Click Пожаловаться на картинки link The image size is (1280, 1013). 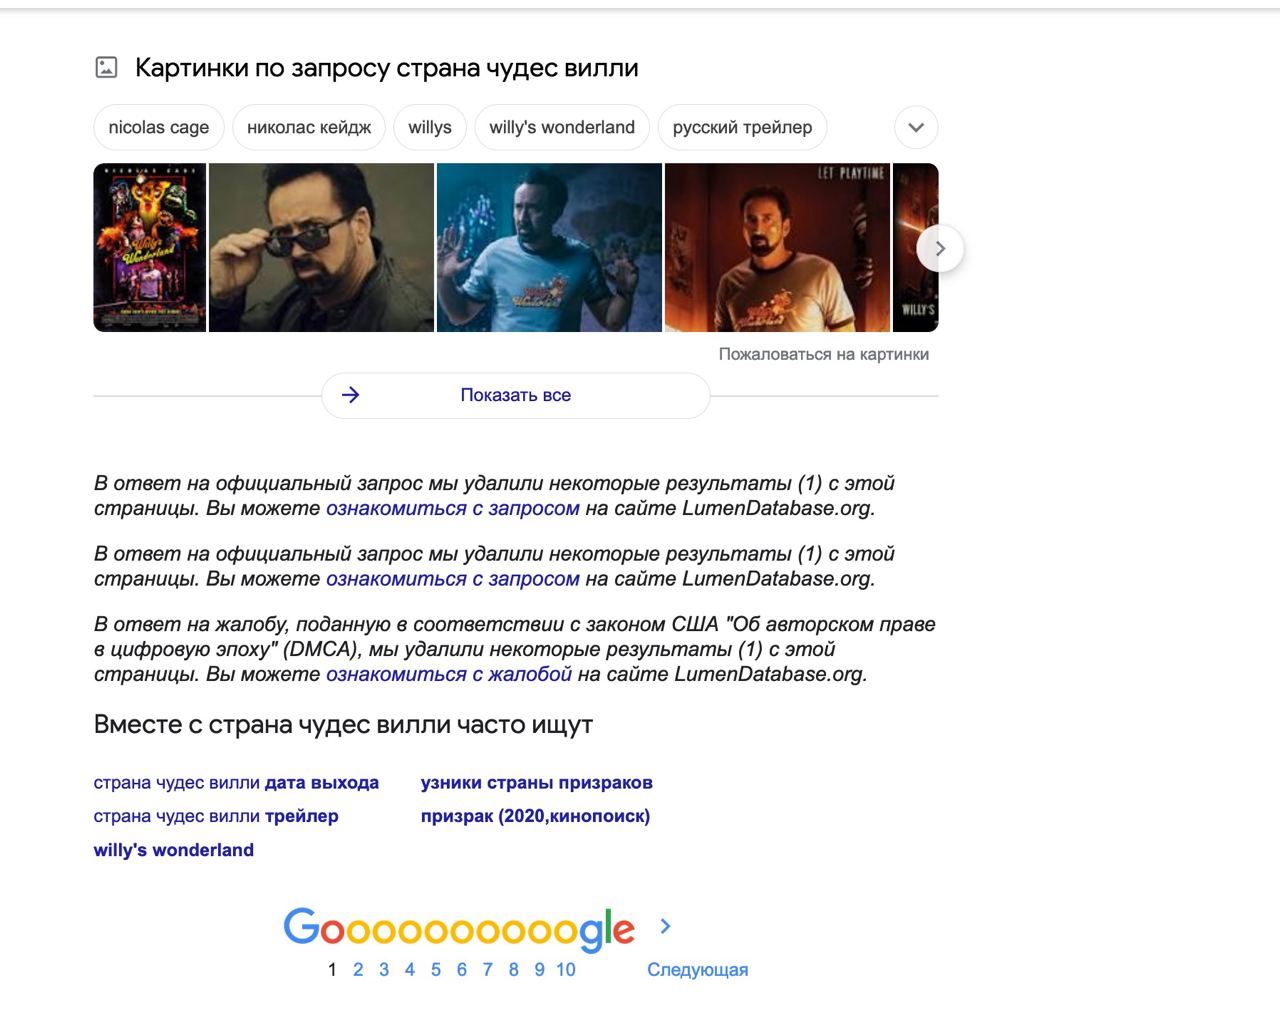(x=824, y=354)
